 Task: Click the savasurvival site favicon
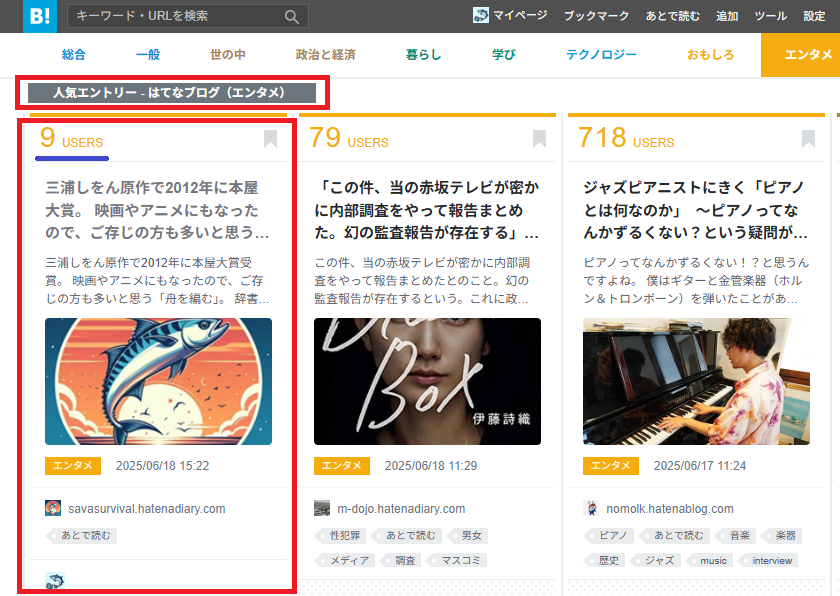point(52,508)
